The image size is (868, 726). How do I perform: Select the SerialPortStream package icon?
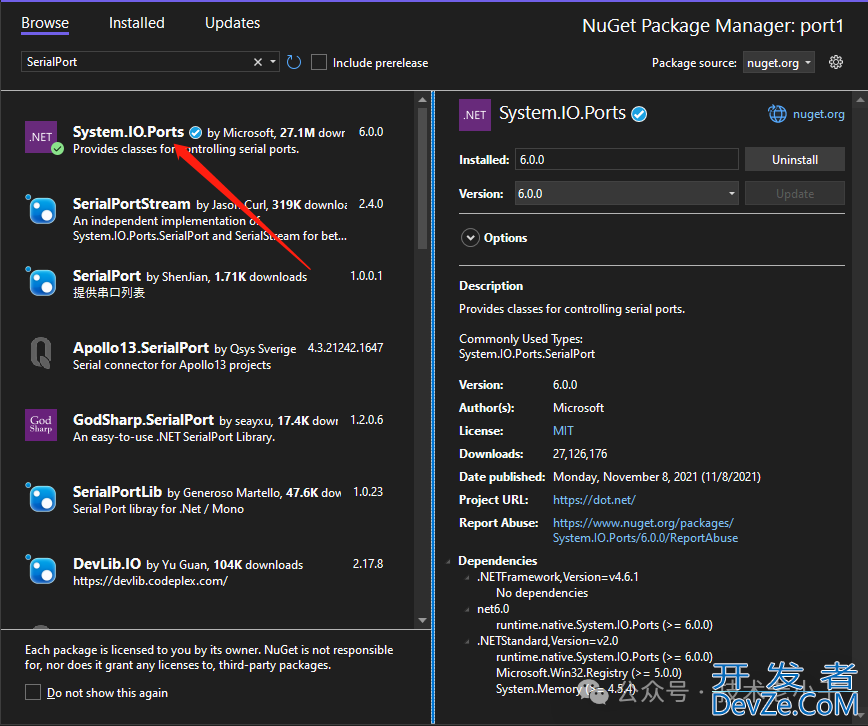point(41,209)
